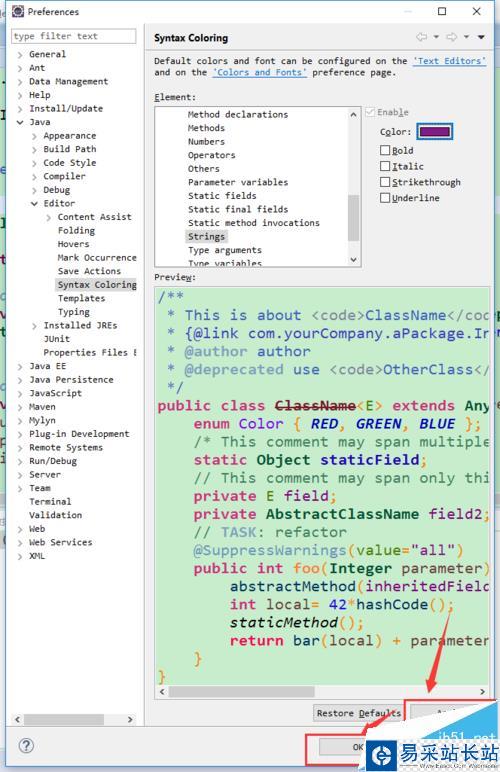Click preview scroll right arrow
This screenshot has width=500, height=772.
(x=482, y=691)
